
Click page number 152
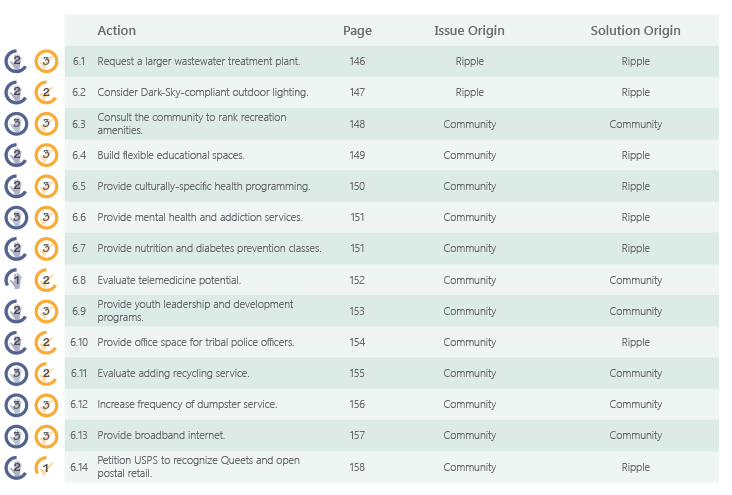(357, 280)
